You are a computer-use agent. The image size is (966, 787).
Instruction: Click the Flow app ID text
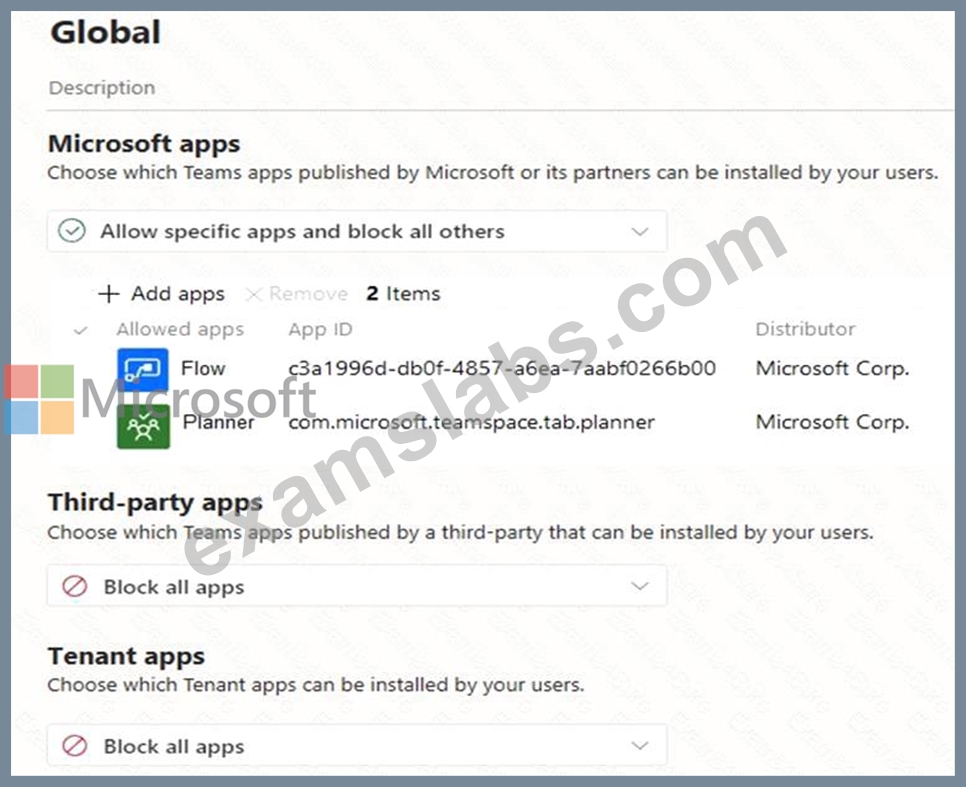pyautogui.click(x=501, y=369)
